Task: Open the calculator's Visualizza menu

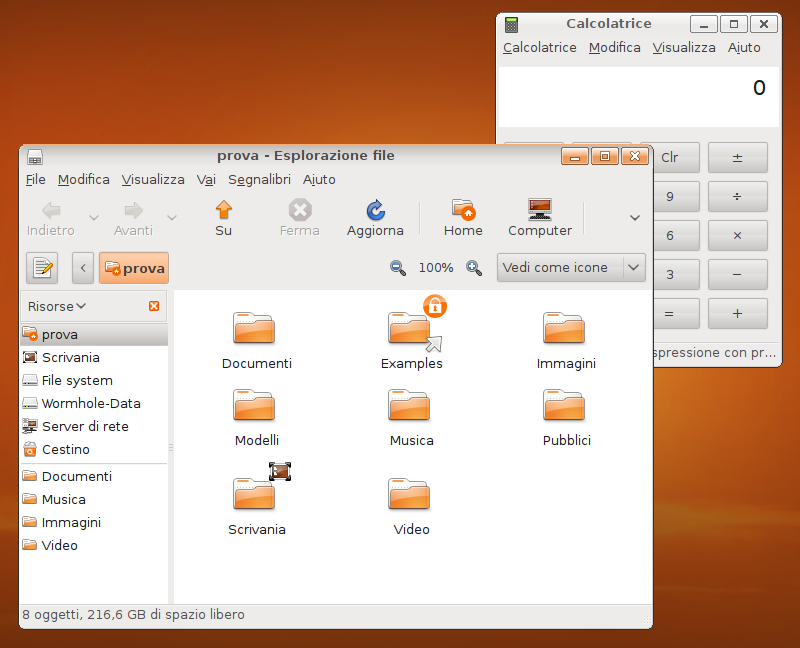Action: (x=684, y=47)
